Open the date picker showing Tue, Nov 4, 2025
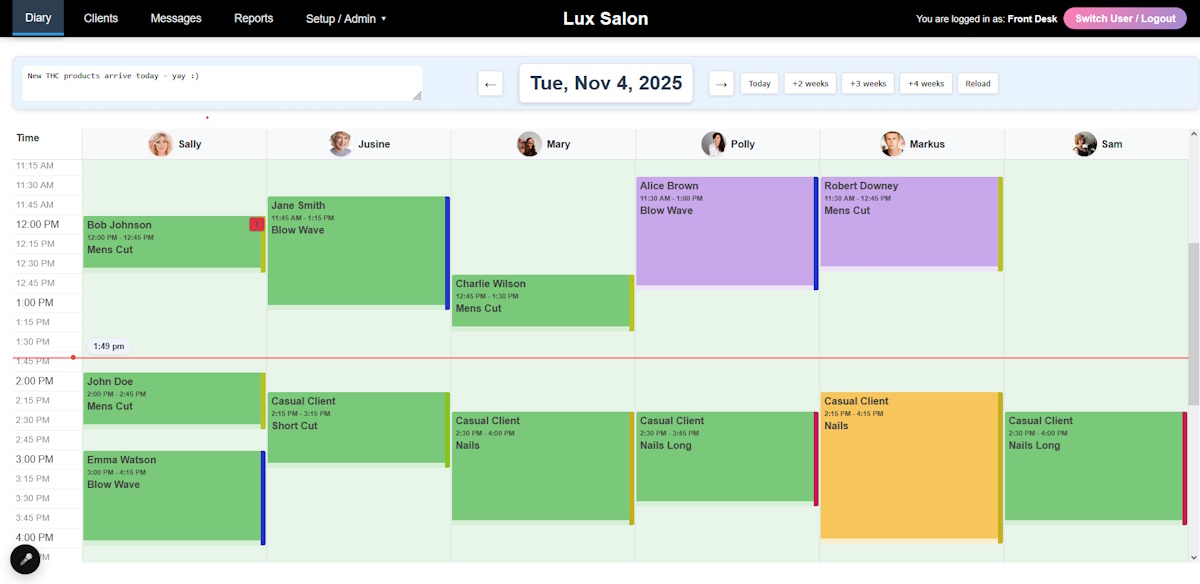This screenshot has height=584, width=1200. point(605,83)
